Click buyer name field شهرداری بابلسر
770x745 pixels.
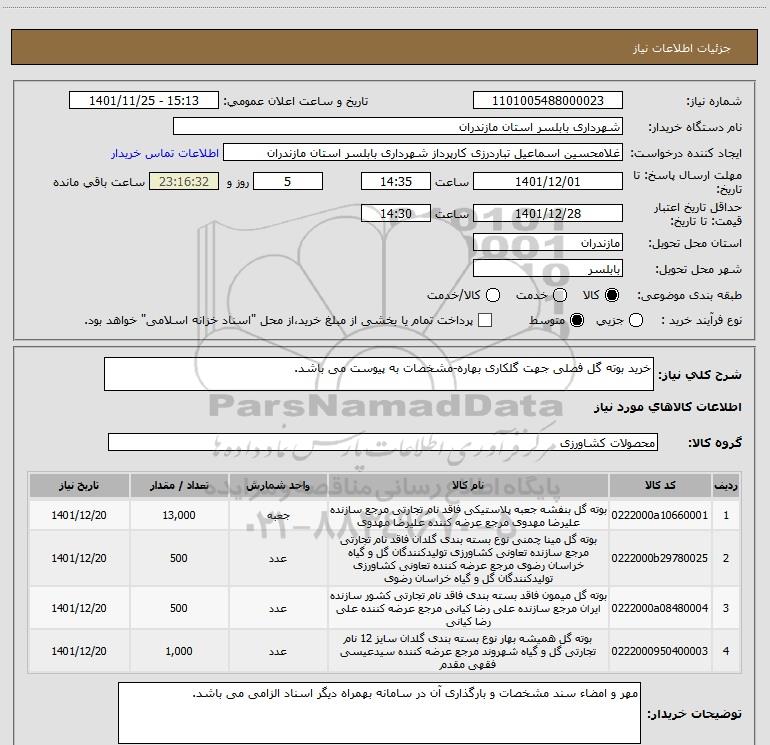398,127
